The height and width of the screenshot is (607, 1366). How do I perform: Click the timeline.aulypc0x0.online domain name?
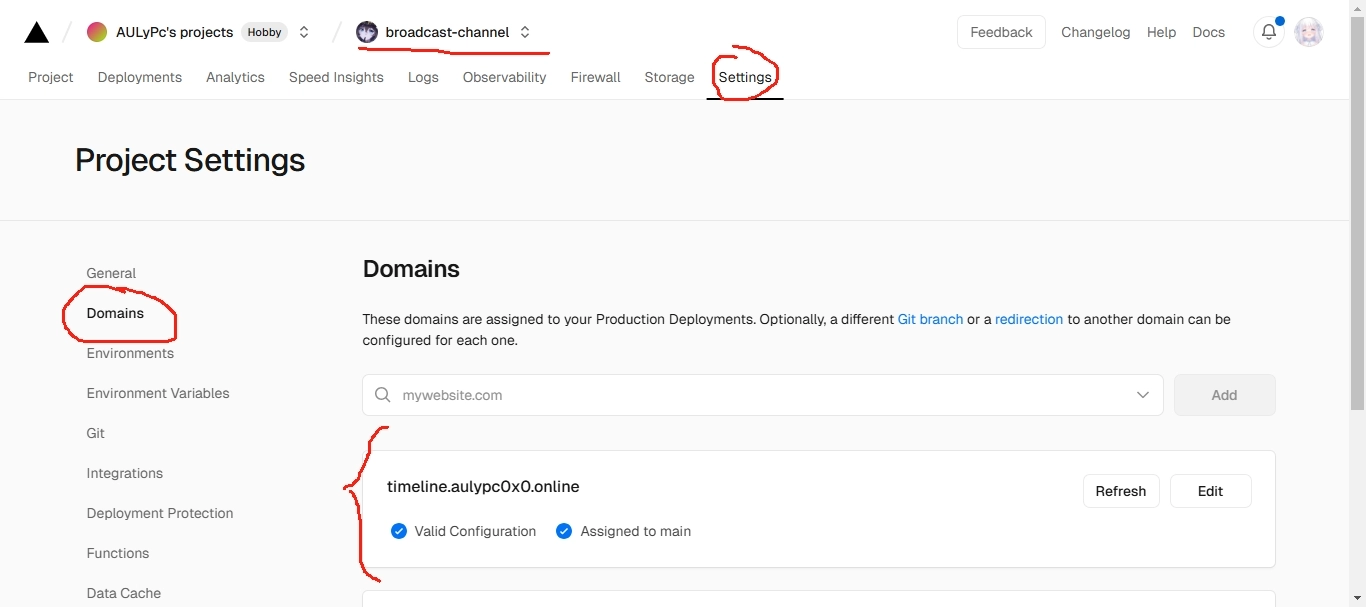[x=483, y=487]
